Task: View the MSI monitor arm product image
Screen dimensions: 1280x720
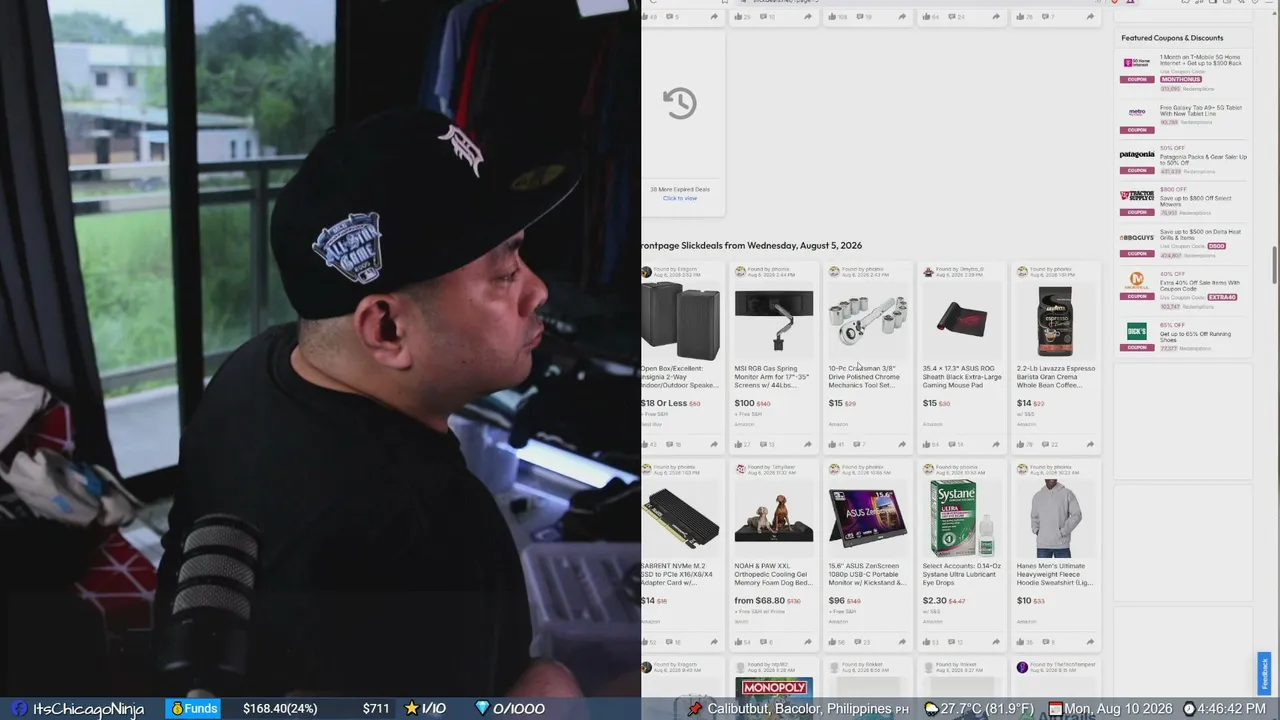Action: 774,320
